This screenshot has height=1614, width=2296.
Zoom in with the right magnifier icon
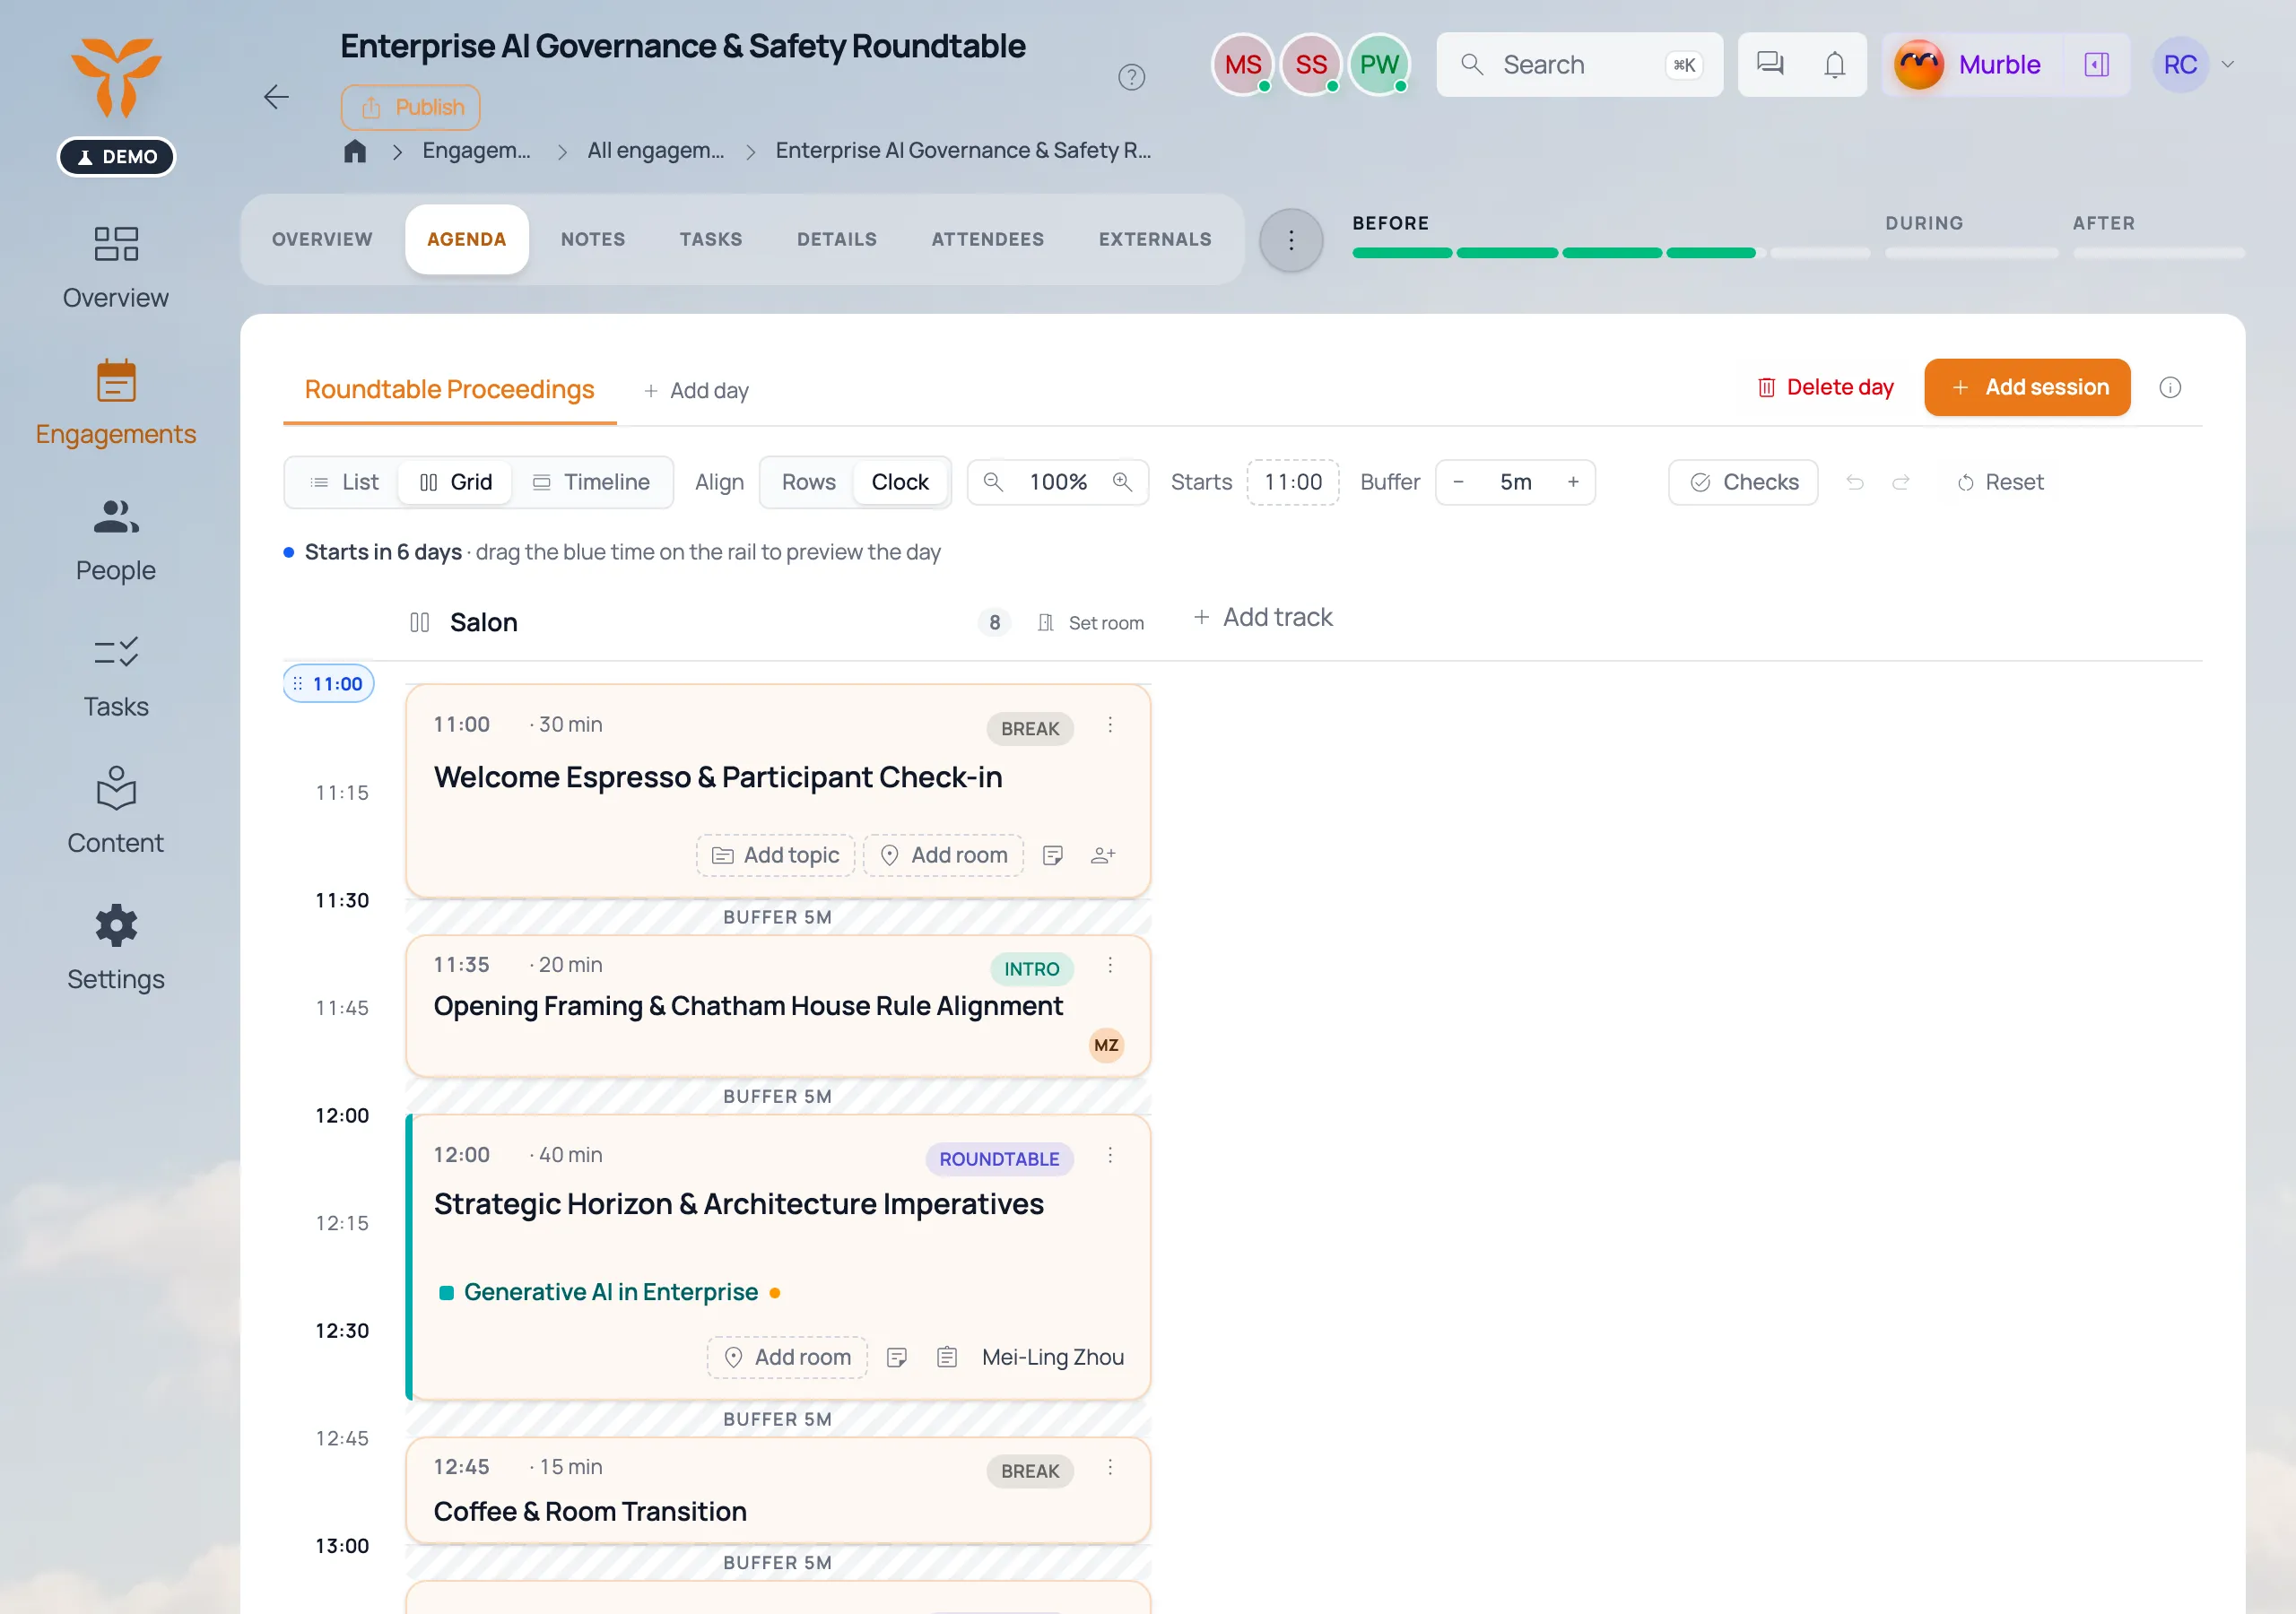1122,482
